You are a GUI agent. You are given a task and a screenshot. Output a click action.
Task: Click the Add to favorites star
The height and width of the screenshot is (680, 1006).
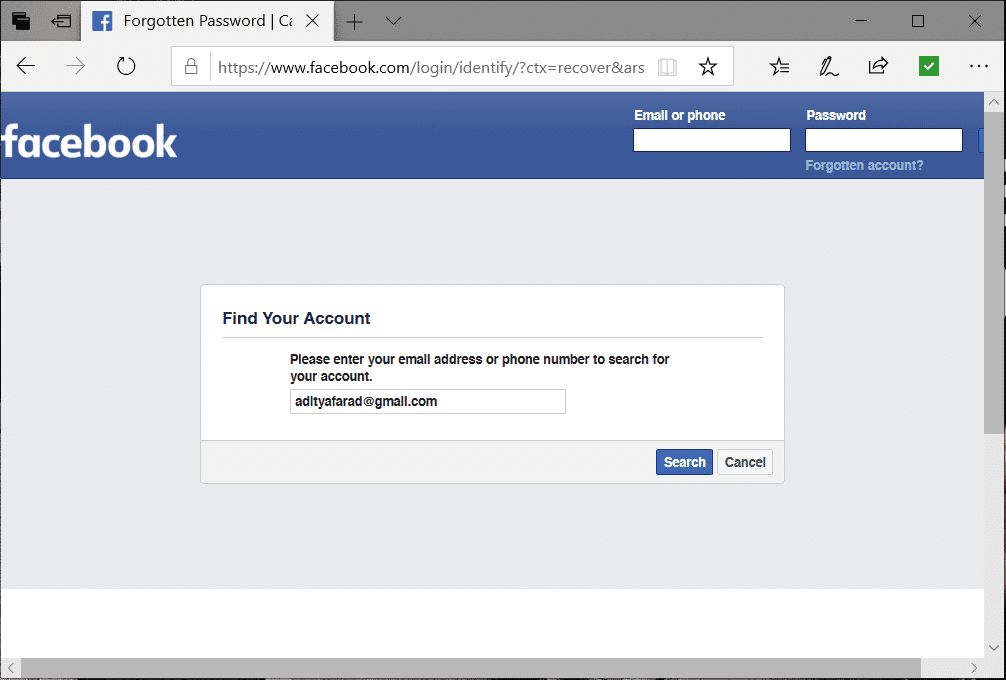click(x=708, y=67)
